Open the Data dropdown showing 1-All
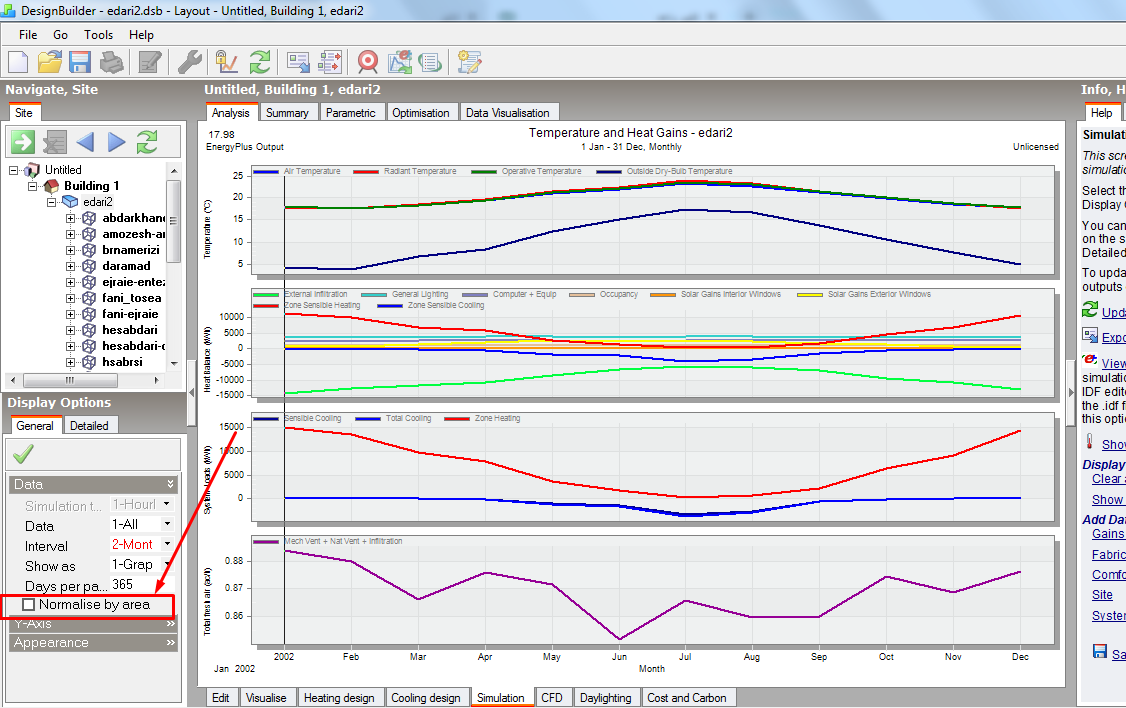 click(167, 524)
